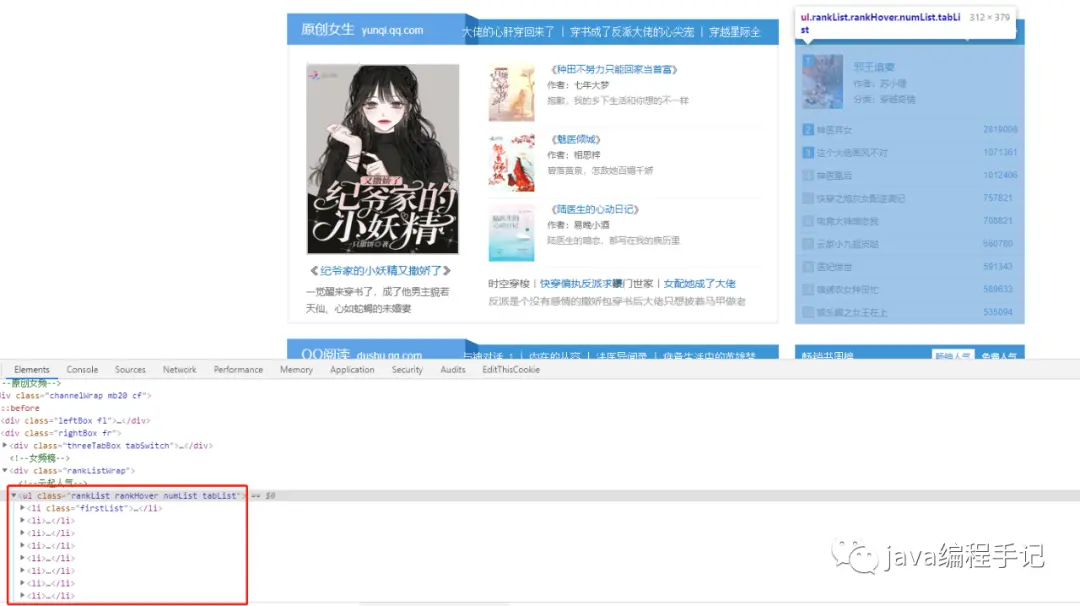The width and height of the screenshot is (1080, 606).
Task: Click the 原创女生 site logo
Action: coord(322,30)
